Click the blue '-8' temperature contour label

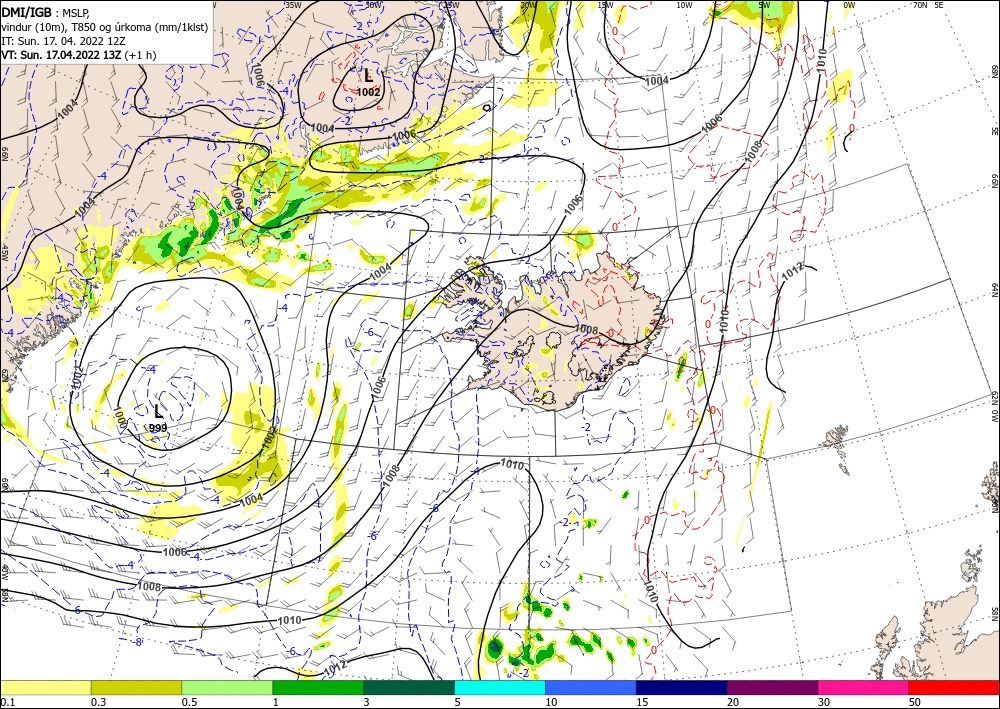(137, 642)
